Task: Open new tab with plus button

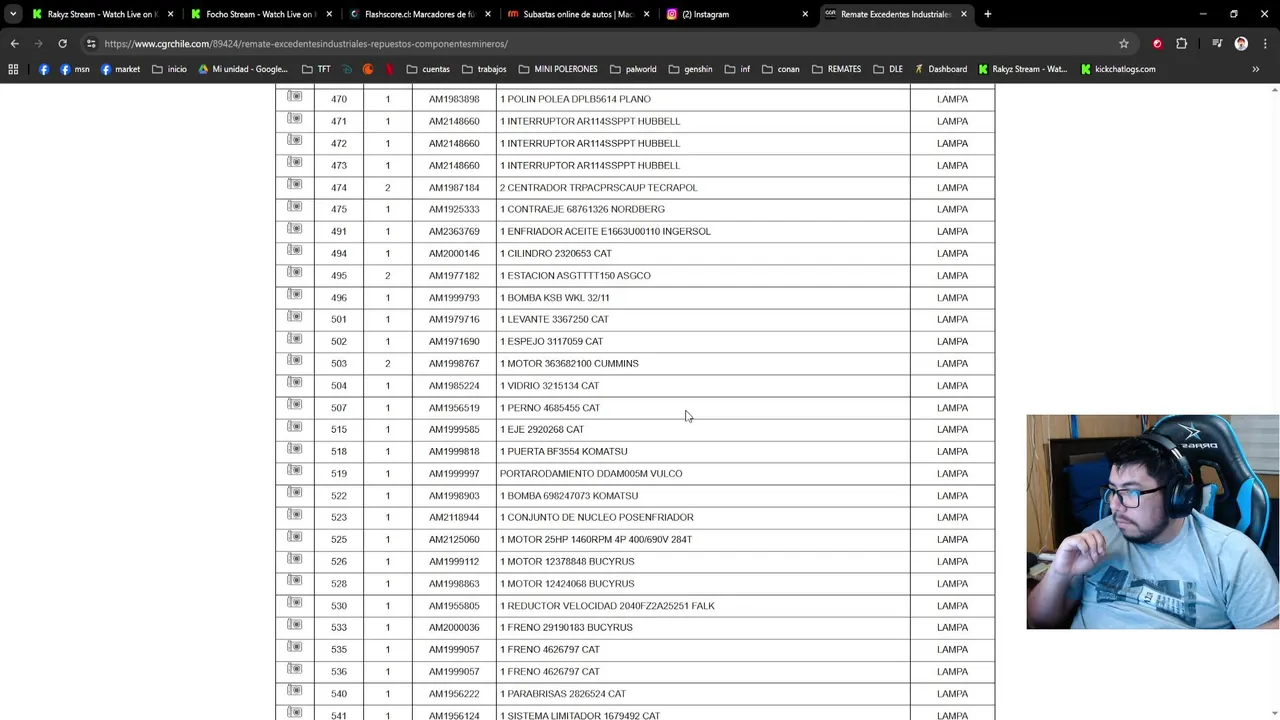Action: 988,14
